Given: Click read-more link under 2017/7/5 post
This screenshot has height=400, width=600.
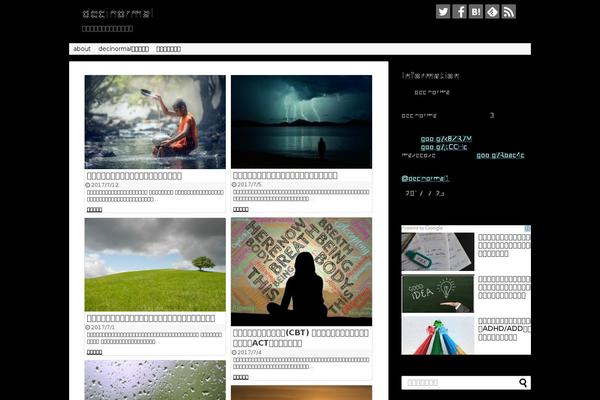Looking at the screenshot, I should tap(241, 209).
